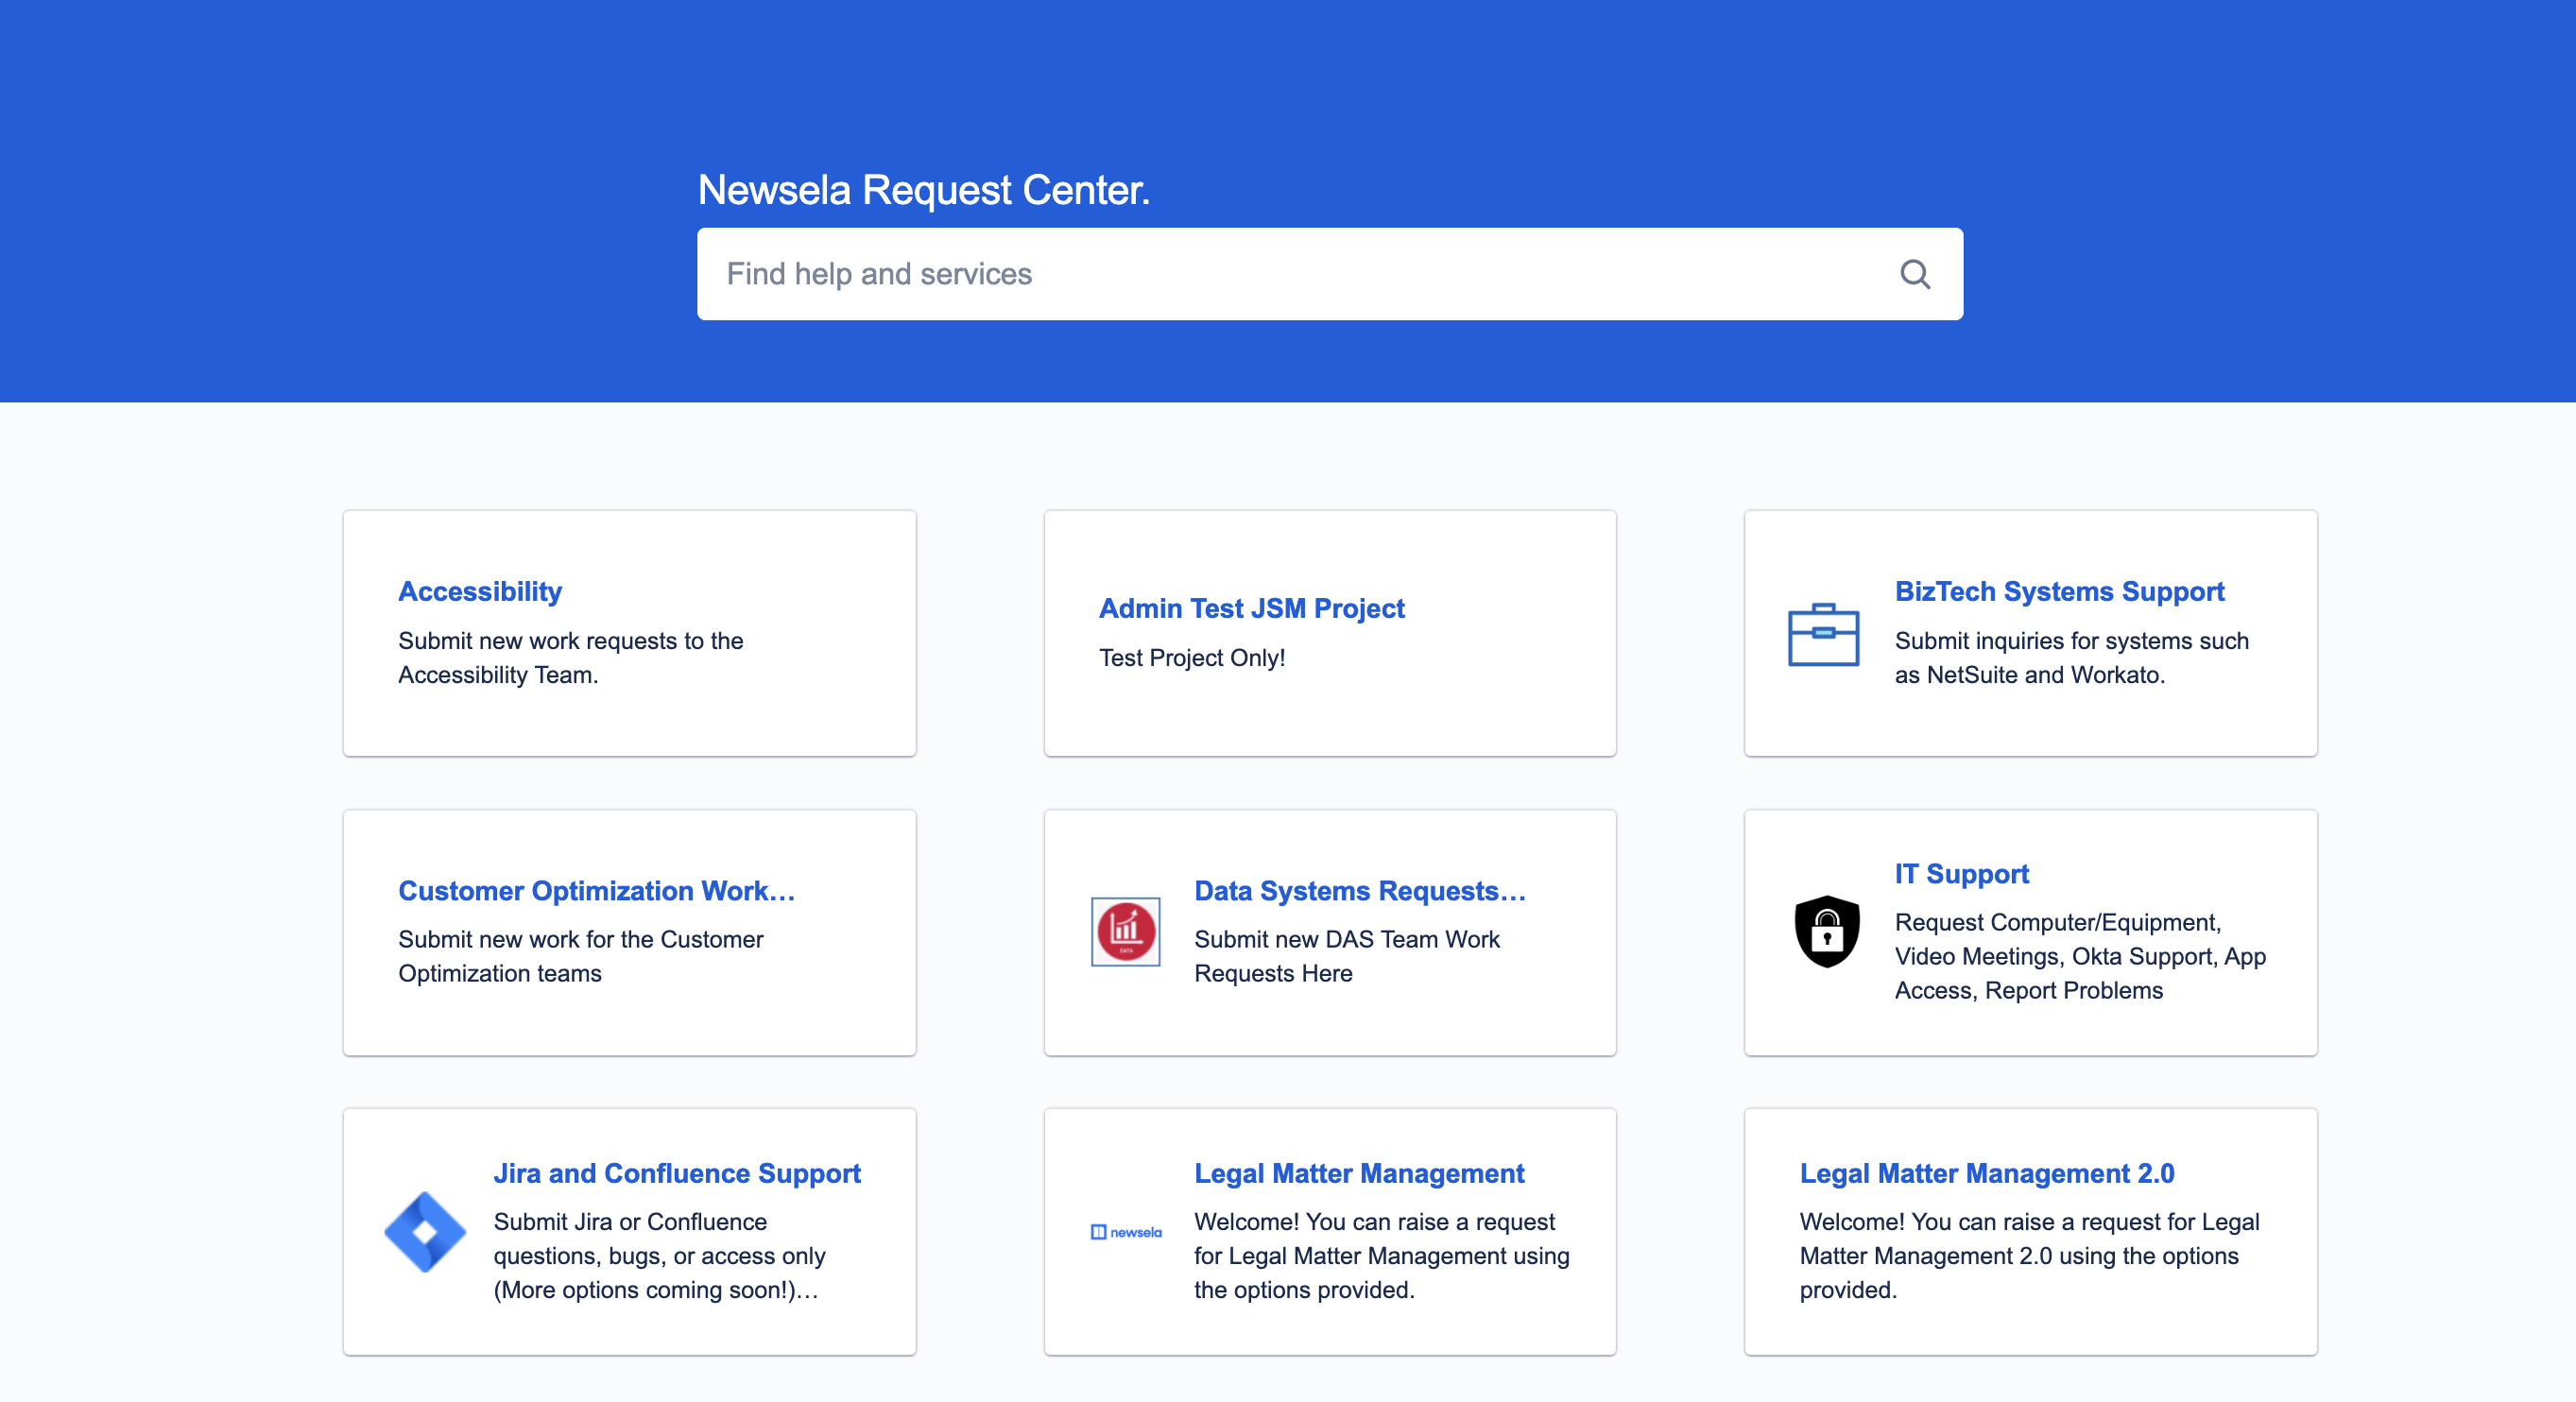This screenshot has width=2576, height=1402.
Task: Click the newsela logo icon
Action: point(1125,1232)
